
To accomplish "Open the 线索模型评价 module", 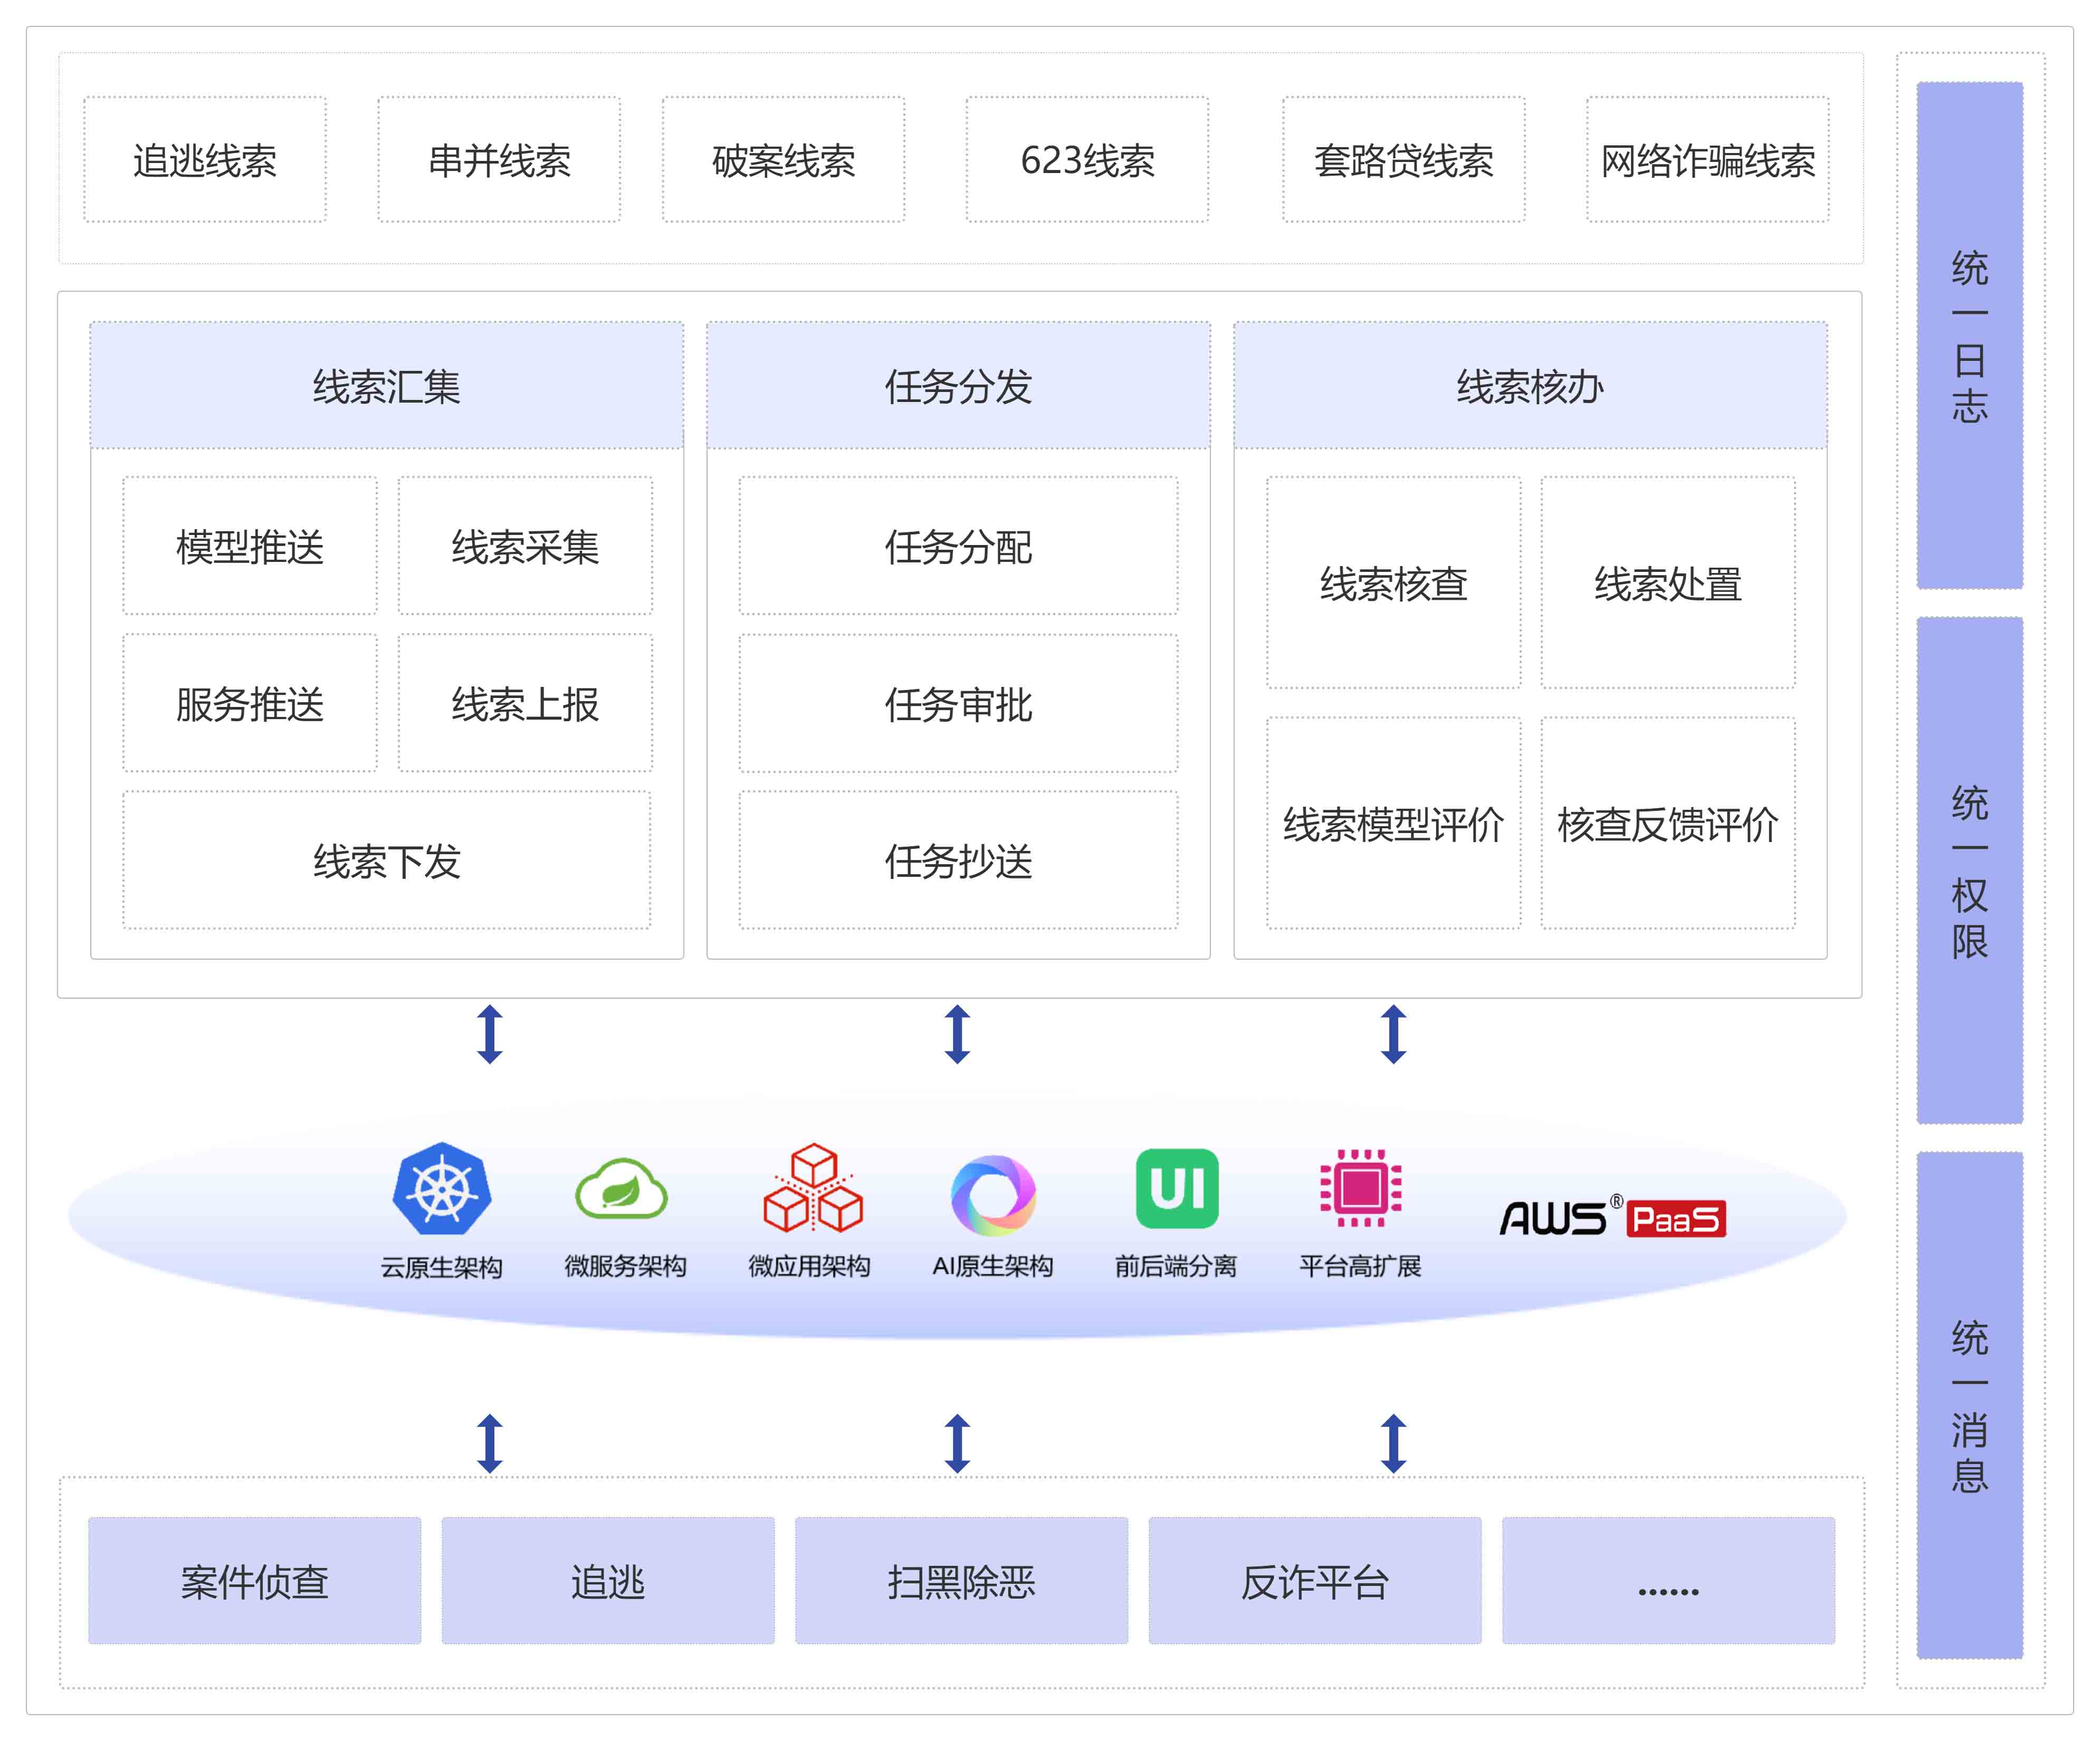I will 1393,824.
